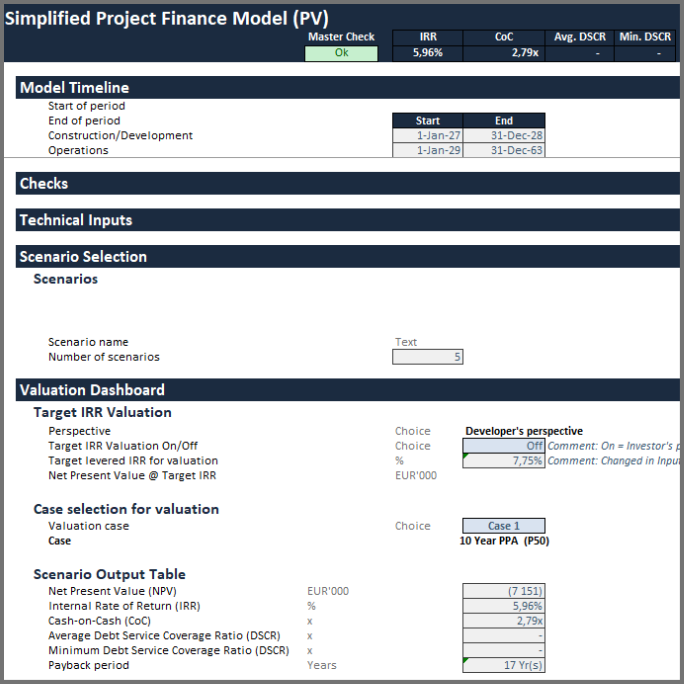
Task: Select the 2,79x CoC value in top summary
Action: pos(504,54)
